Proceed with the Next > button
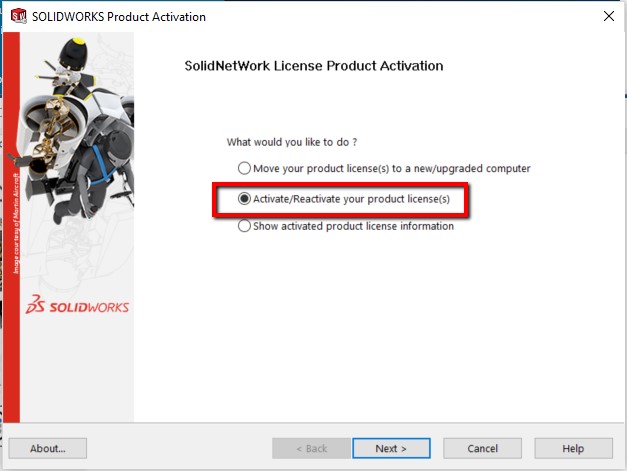Screen dimensions: 627x471 tap(391, 448)
